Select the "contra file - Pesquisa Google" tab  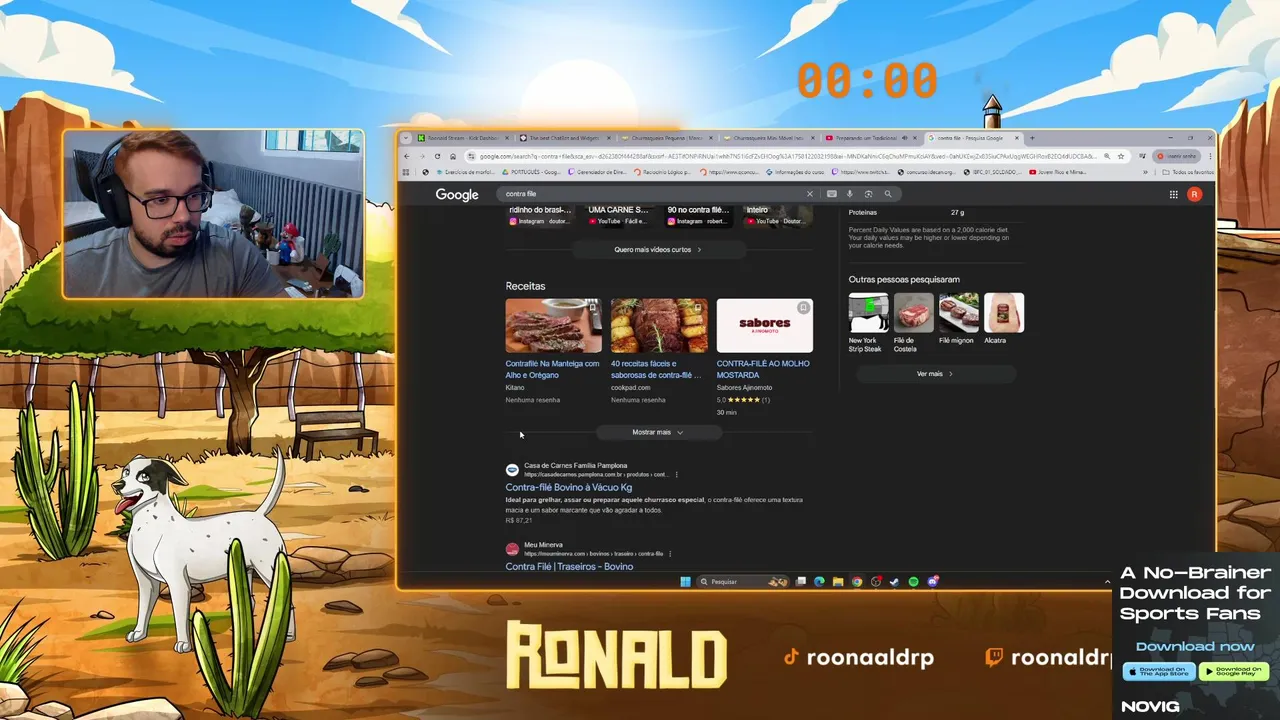point(973,138)
